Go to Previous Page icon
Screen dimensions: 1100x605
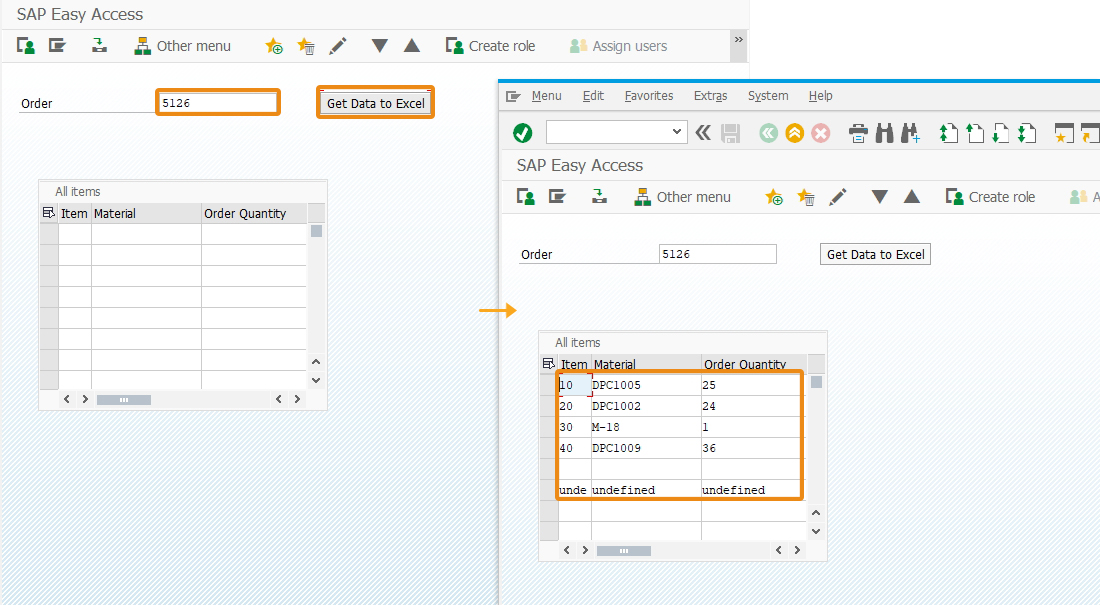[975, 133]
